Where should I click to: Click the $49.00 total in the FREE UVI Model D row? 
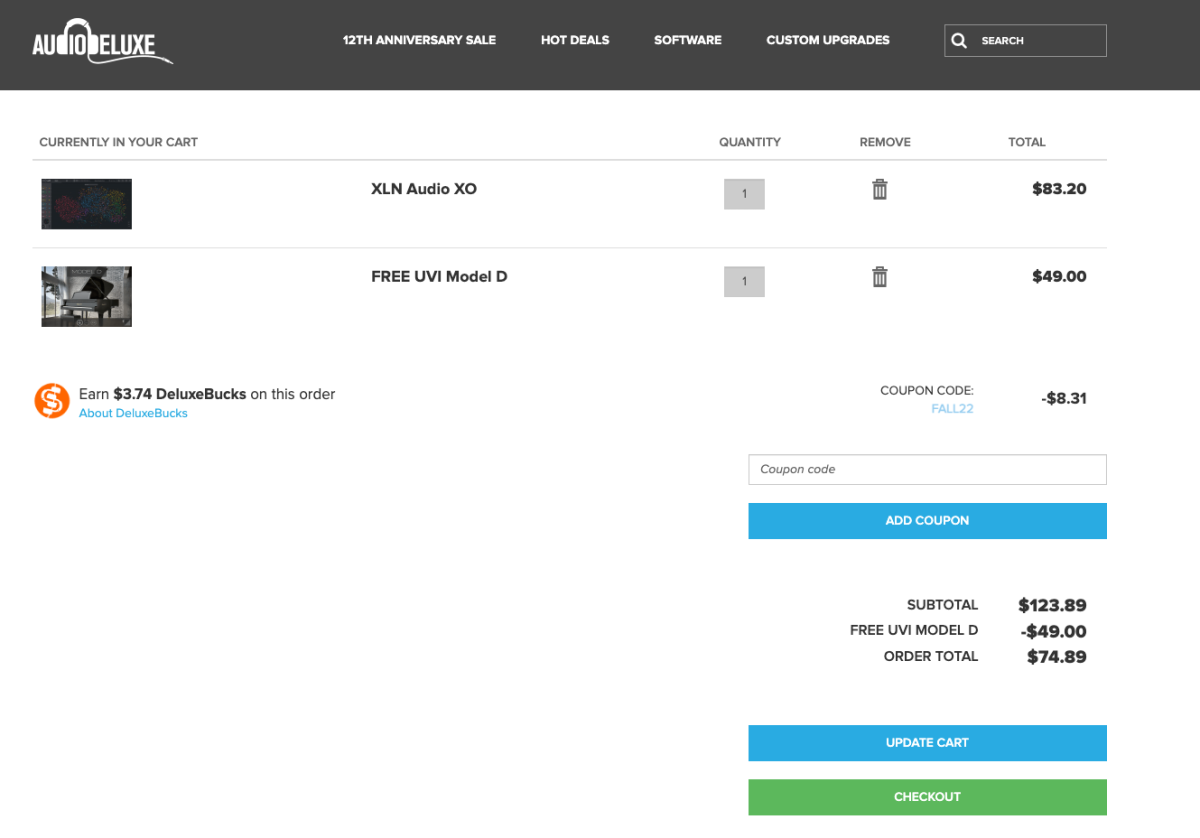point(1059,276)
